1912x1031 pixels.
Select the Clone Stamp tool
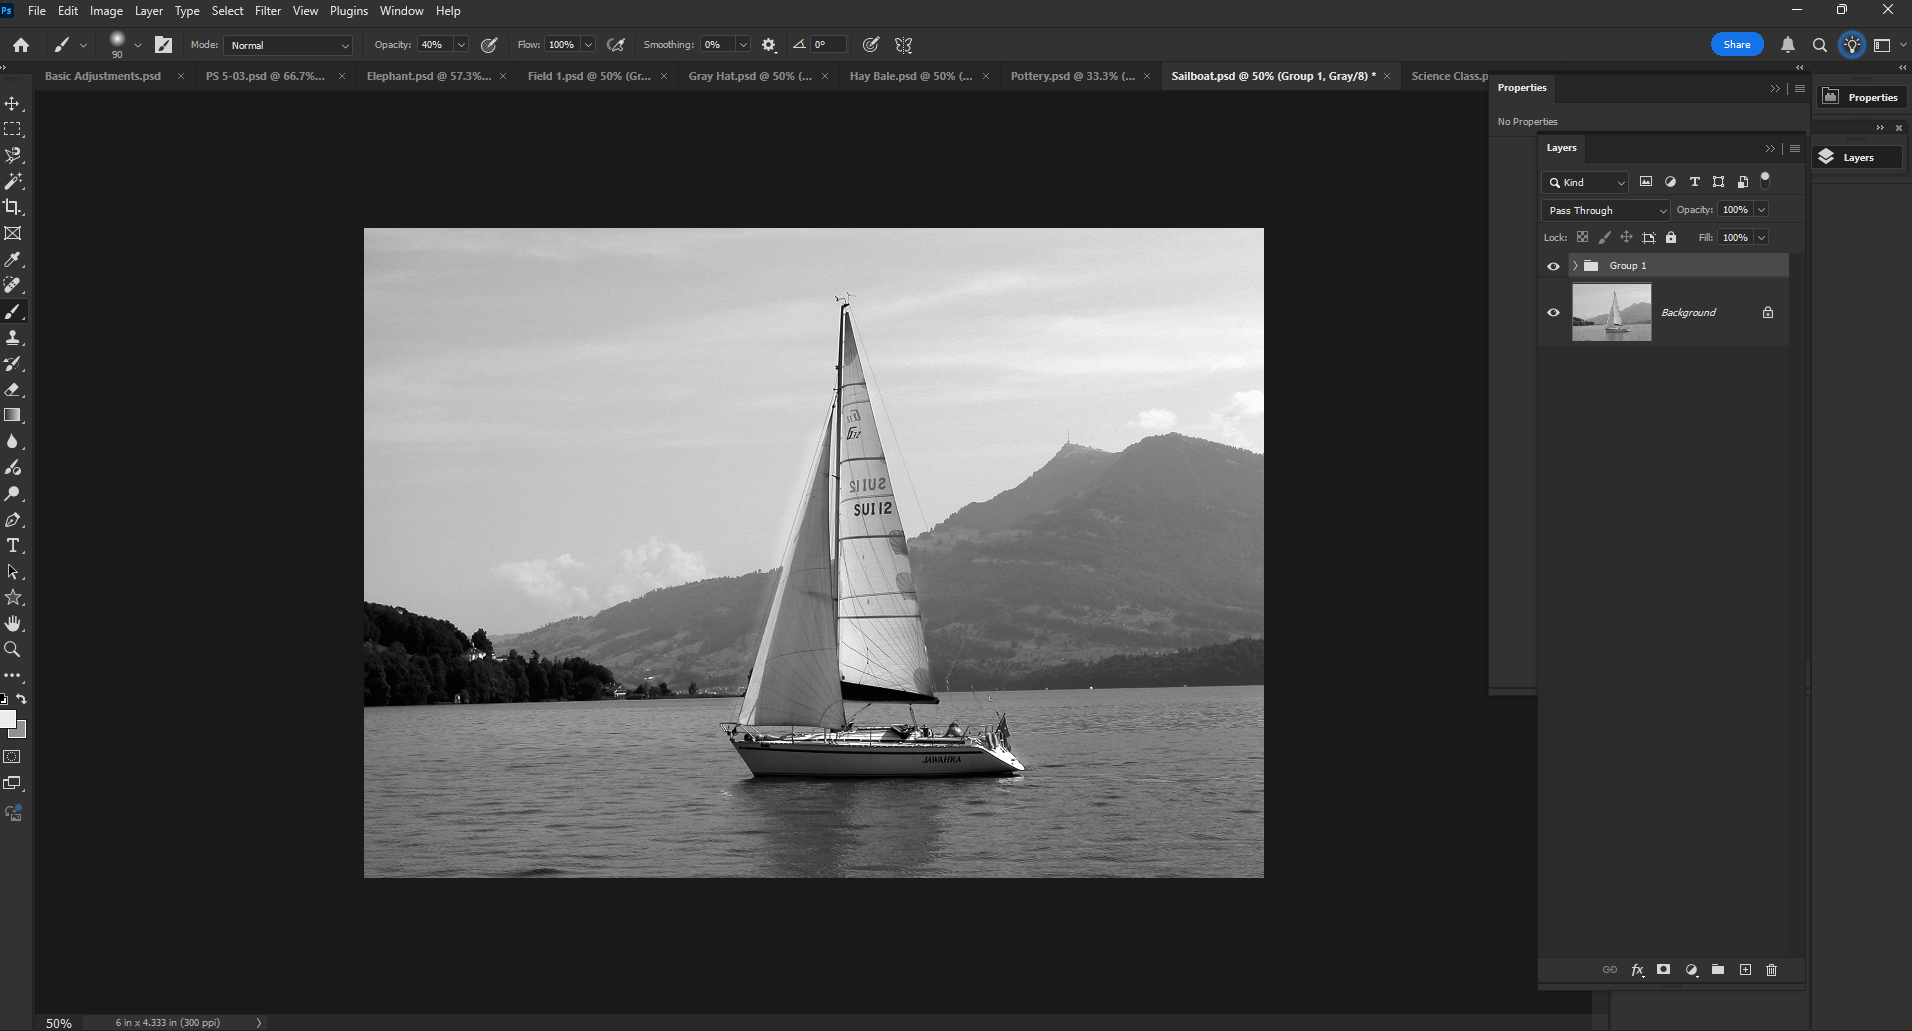[13, 337]
